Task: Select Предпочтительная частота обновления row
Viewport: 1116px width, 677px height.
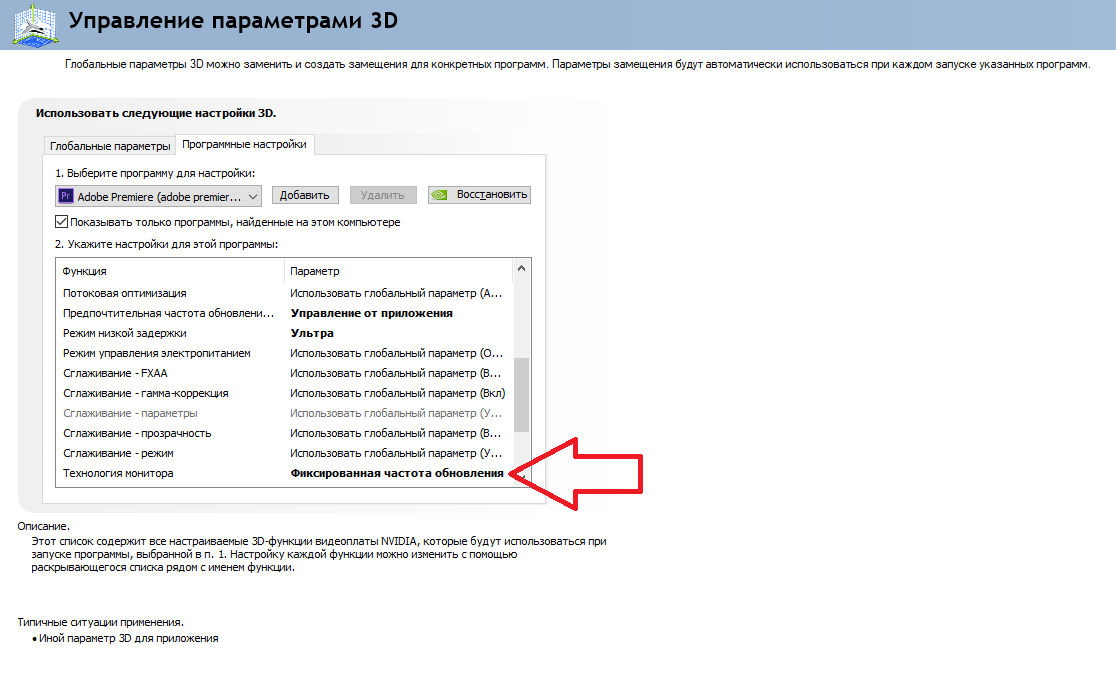Action: click(x=284, y=313)
